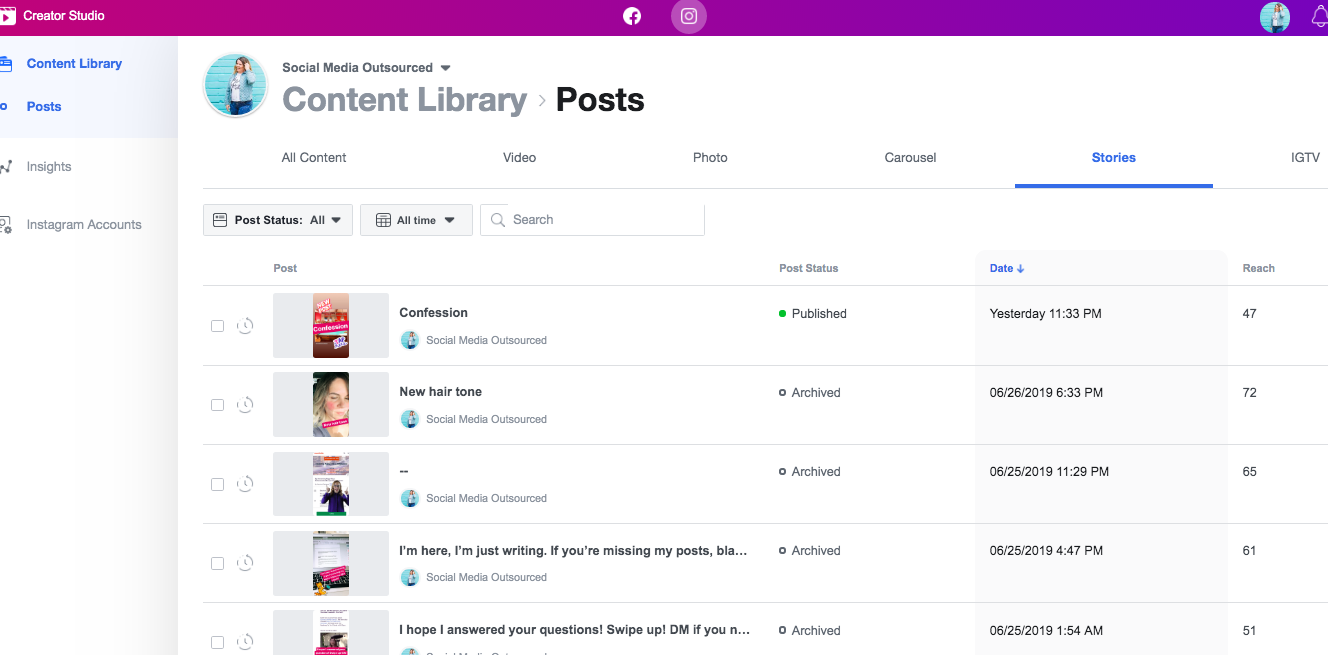This screenshot has height=655, width=1328.
Task: Click the Creator Studio logo icon
Action: coord(7,16)
